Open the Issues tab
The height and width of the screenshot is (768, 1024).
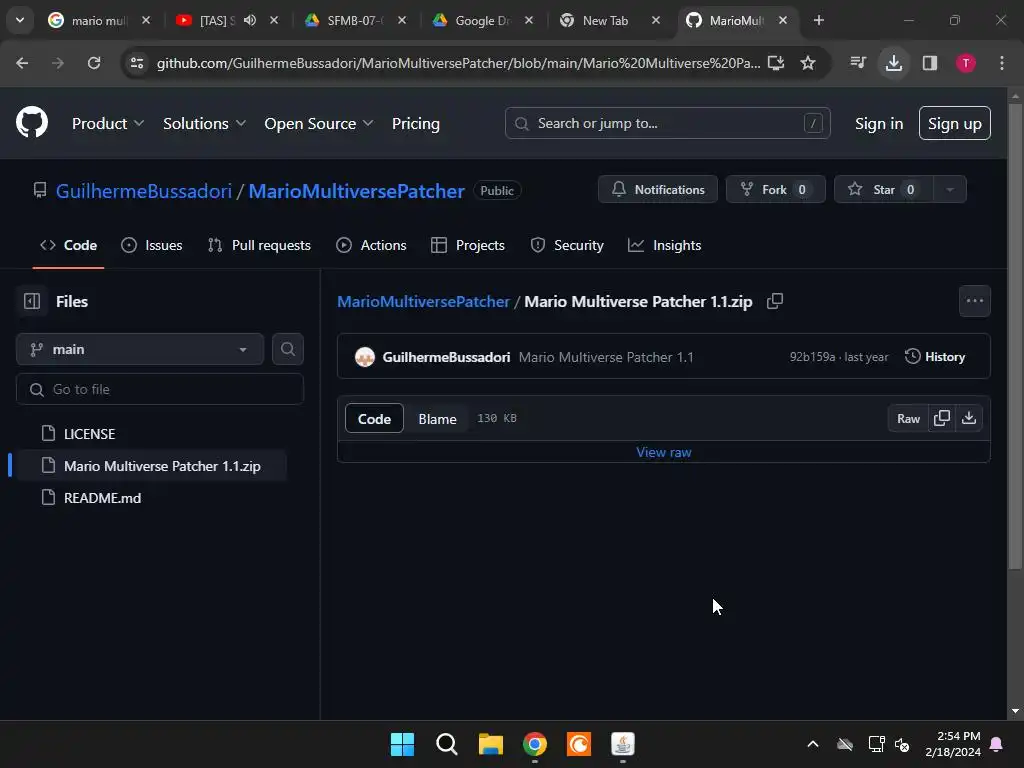point(152,246)
